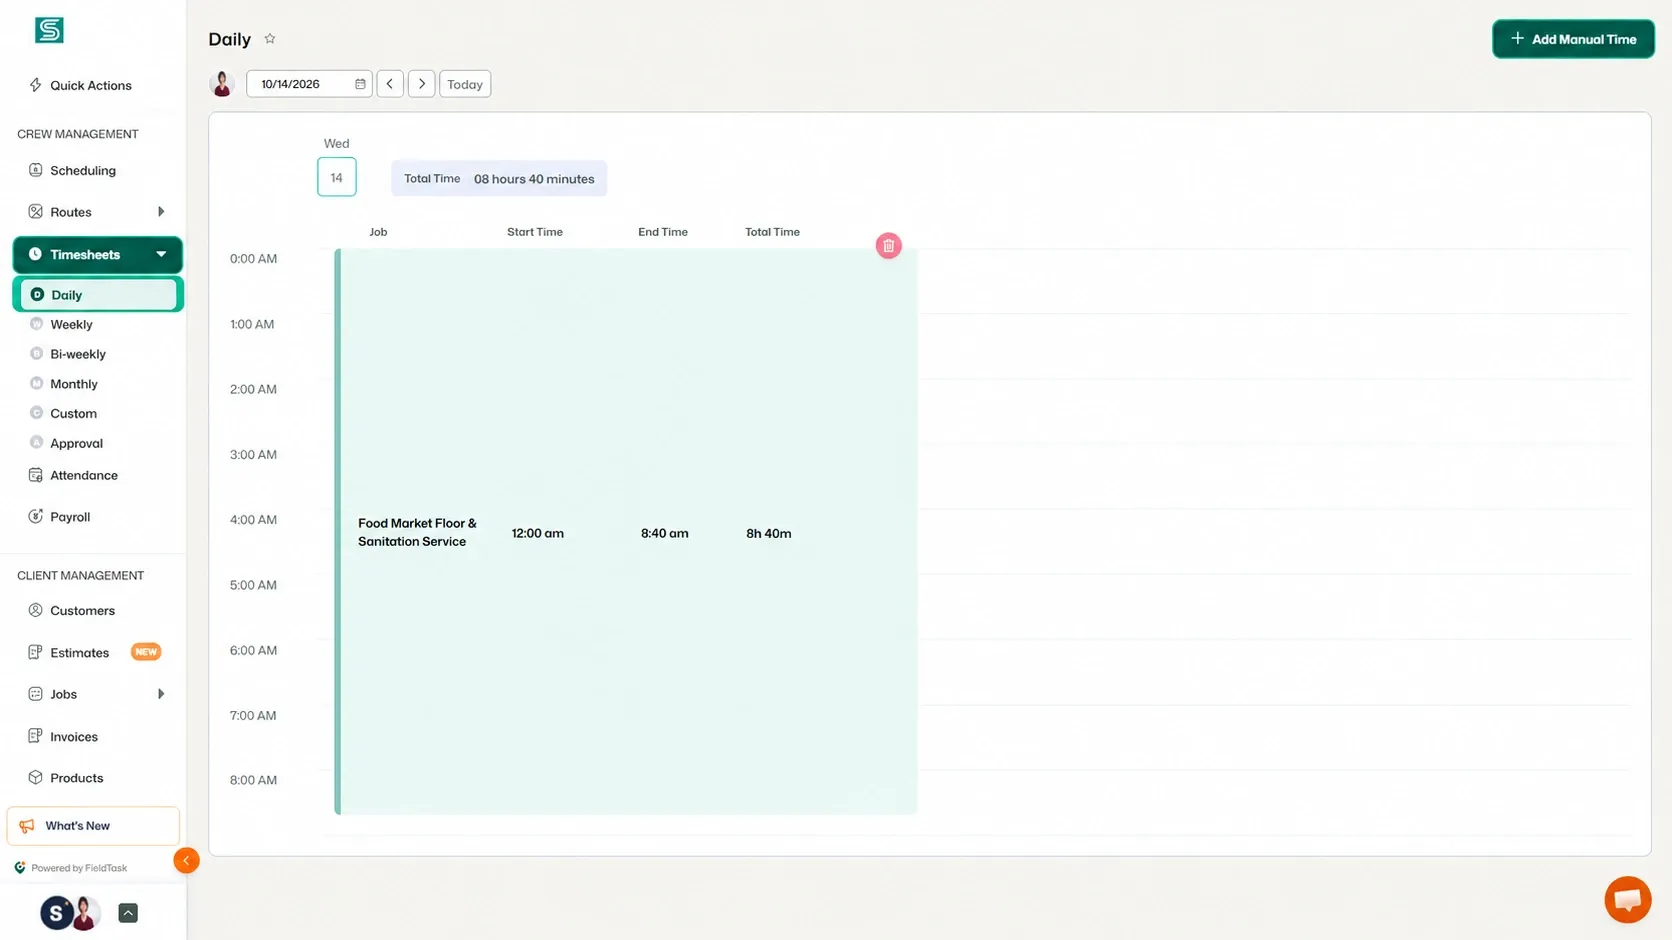Click the Add Manual Time button

click(1573, 39)
